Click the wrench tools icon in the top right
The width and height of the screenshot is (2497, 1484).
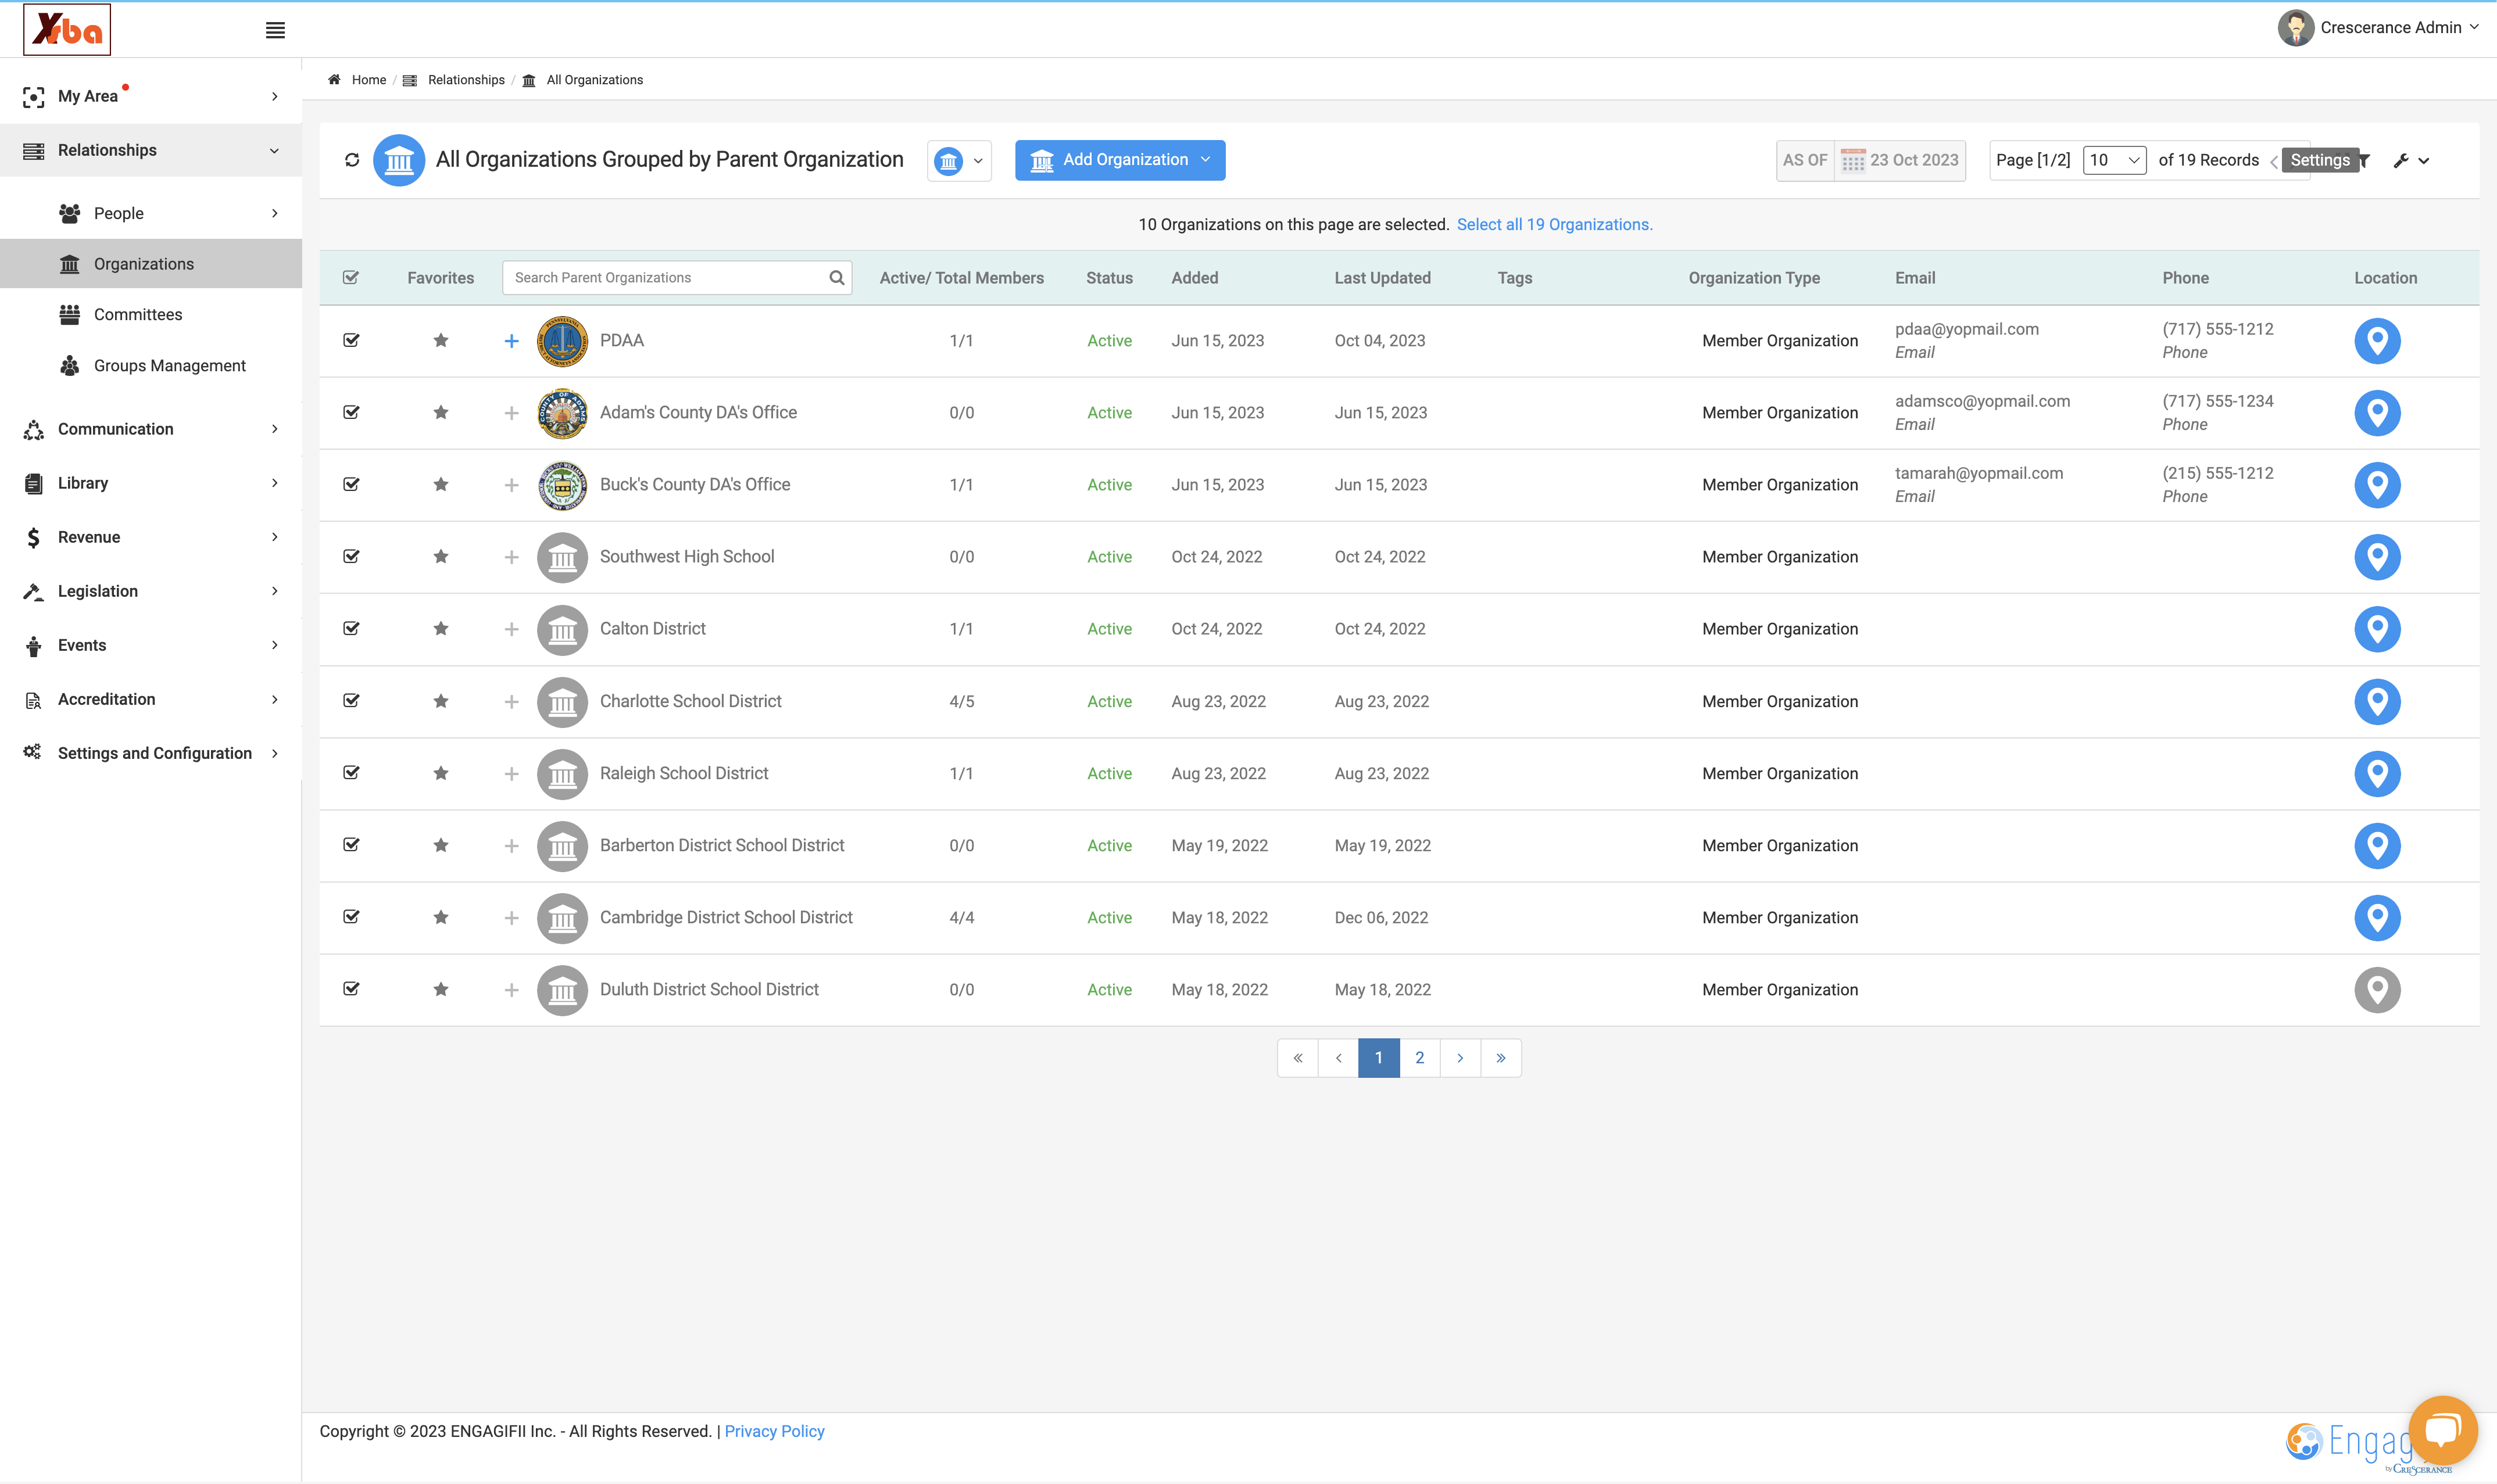[x=2401, y=160]
